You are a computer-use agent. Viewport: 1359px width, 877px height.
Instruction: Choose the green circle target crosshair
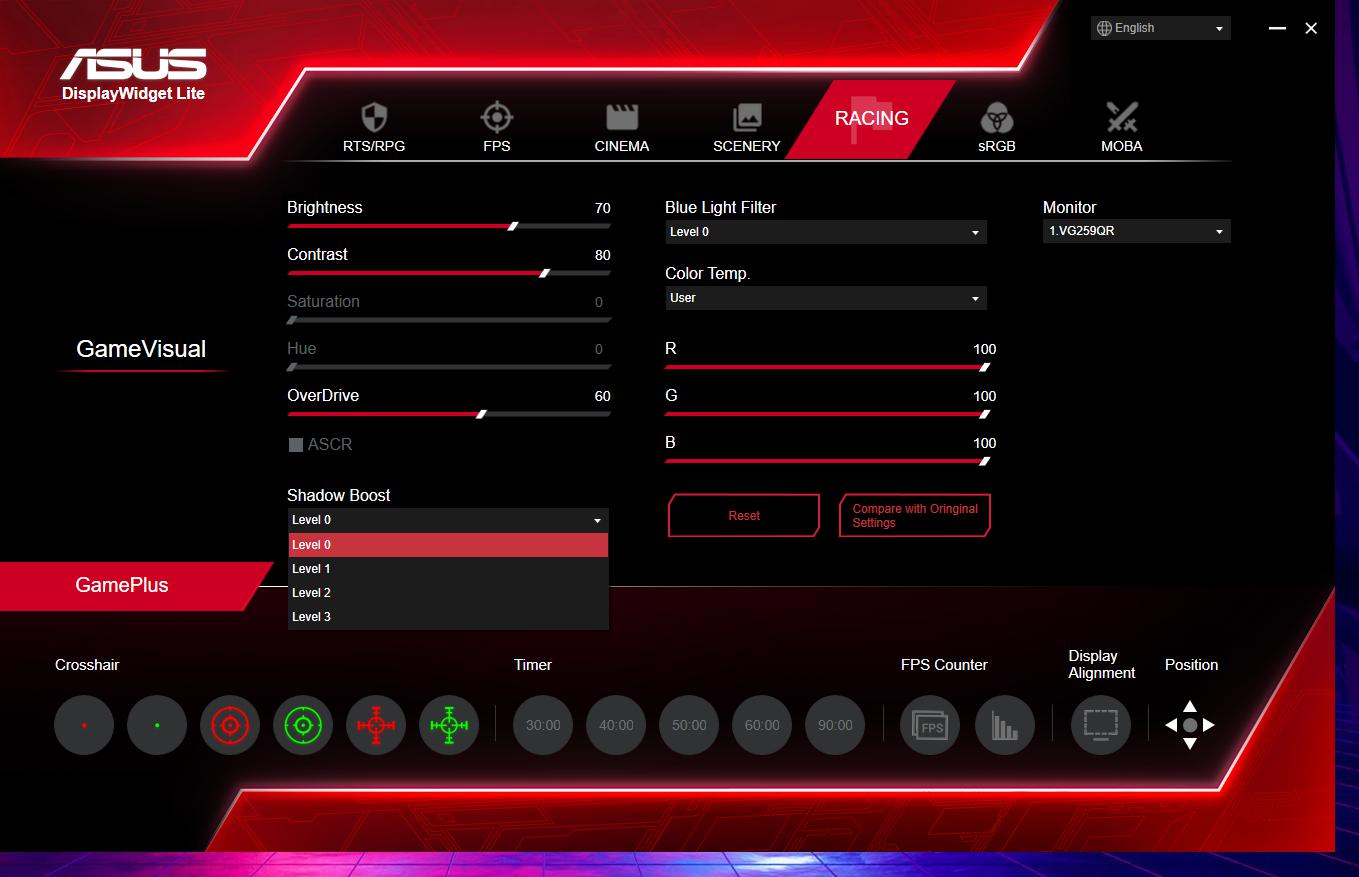[303, 725]
